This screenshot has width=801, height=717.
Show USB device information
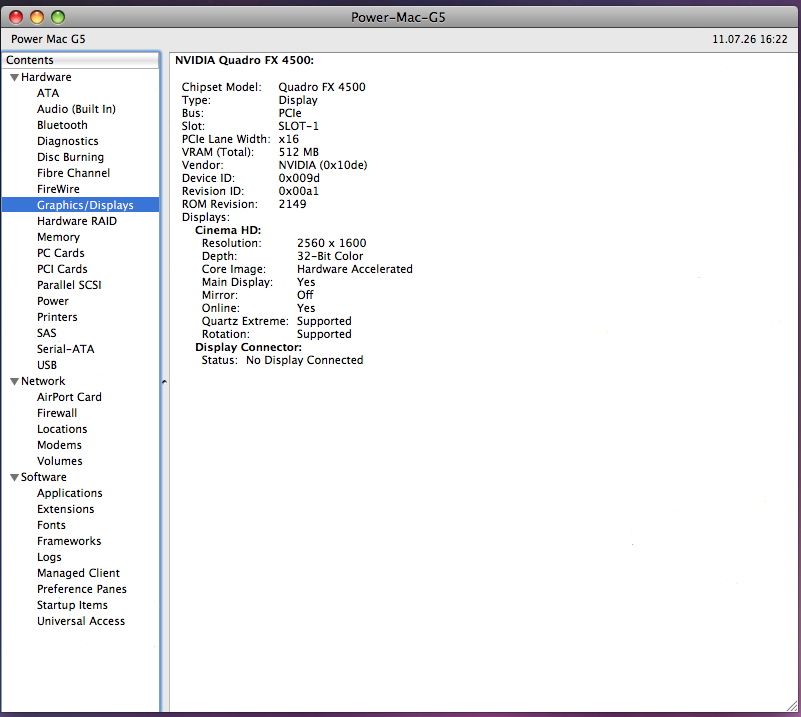pyautogui.click(x=46, y=365)
